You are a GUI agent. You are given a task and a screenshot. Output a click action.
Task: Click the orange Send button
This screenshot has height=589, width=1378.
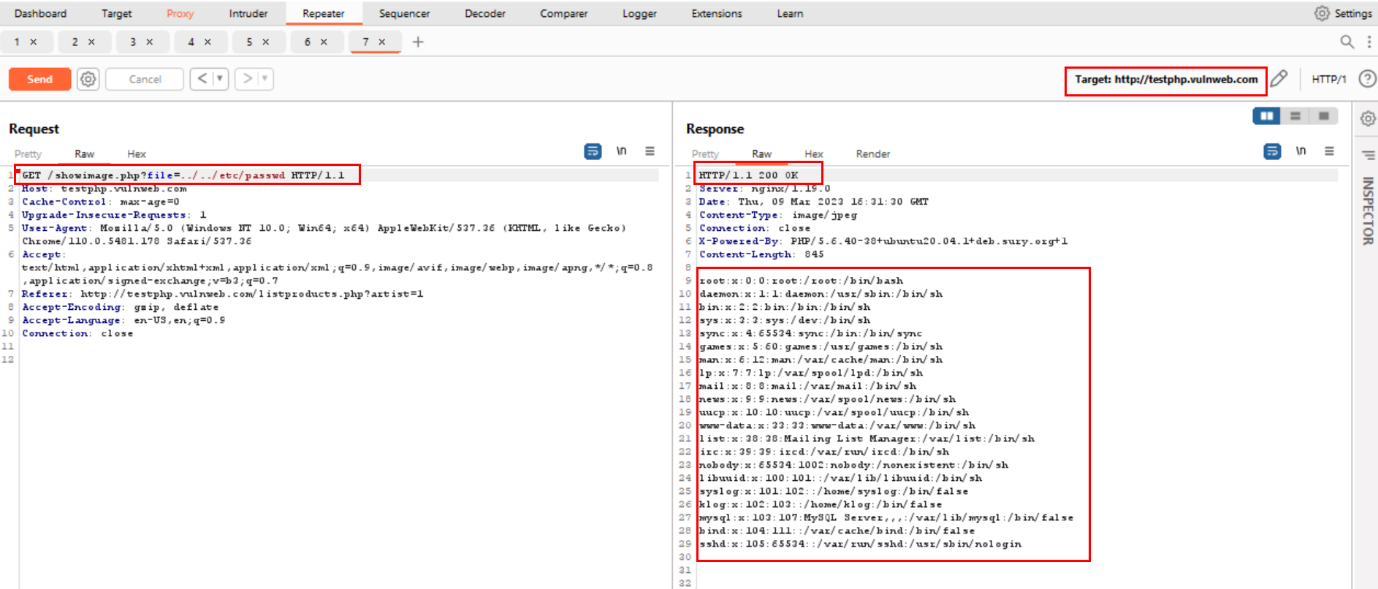(x=40, y=79)
